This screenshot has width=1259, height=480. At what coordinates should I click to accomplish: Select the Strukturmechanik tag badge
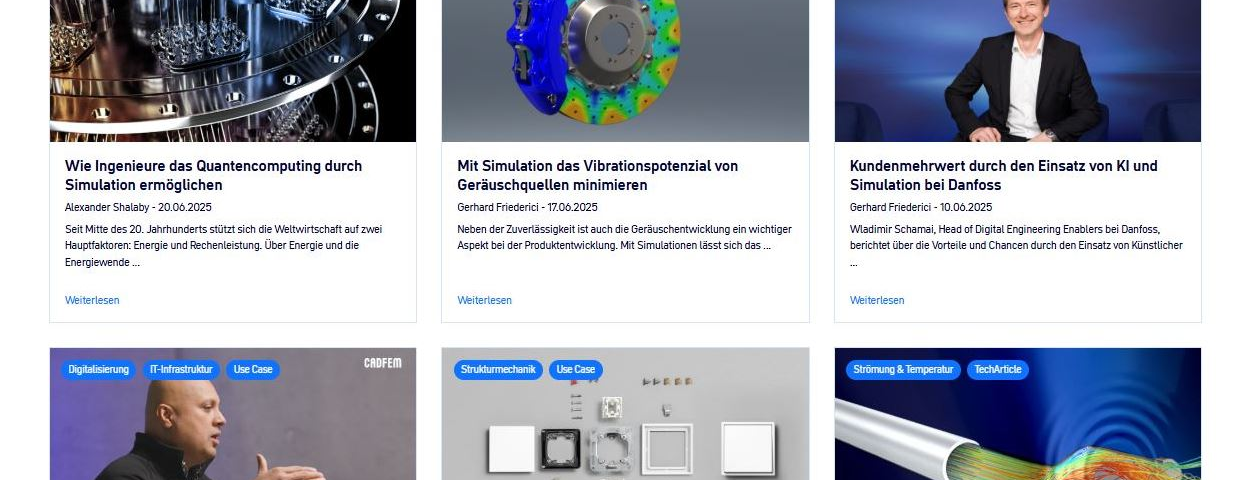(499, 370)
